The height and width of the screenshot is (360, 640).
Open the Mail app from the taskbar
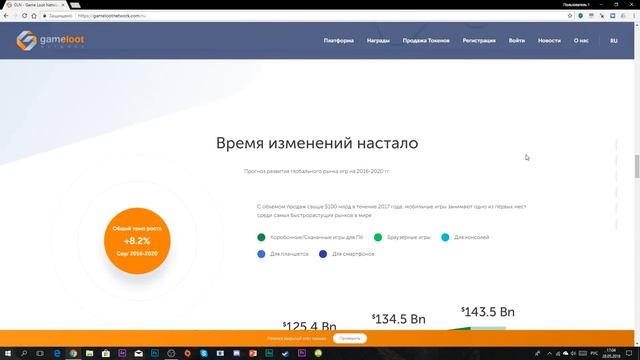click(x=138, y=353)
